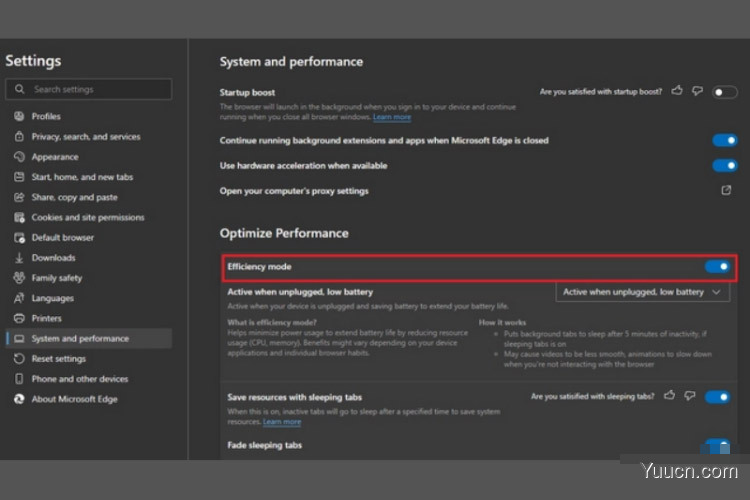The width and height of the screenshot is (750, 500).
Task: Click the Languages icon
Action: pos(19,298)
